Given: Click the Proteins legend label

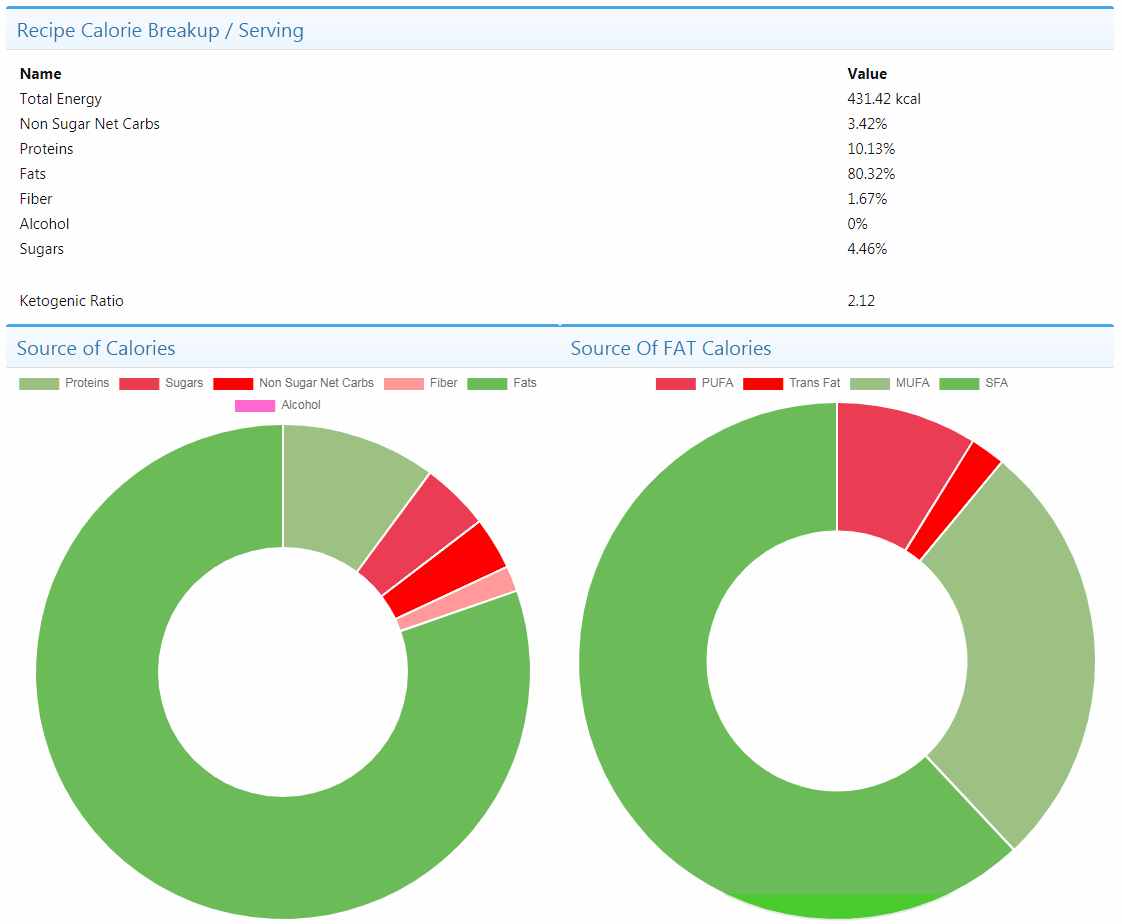Looking at the screenshot, I should pos(87,383).
